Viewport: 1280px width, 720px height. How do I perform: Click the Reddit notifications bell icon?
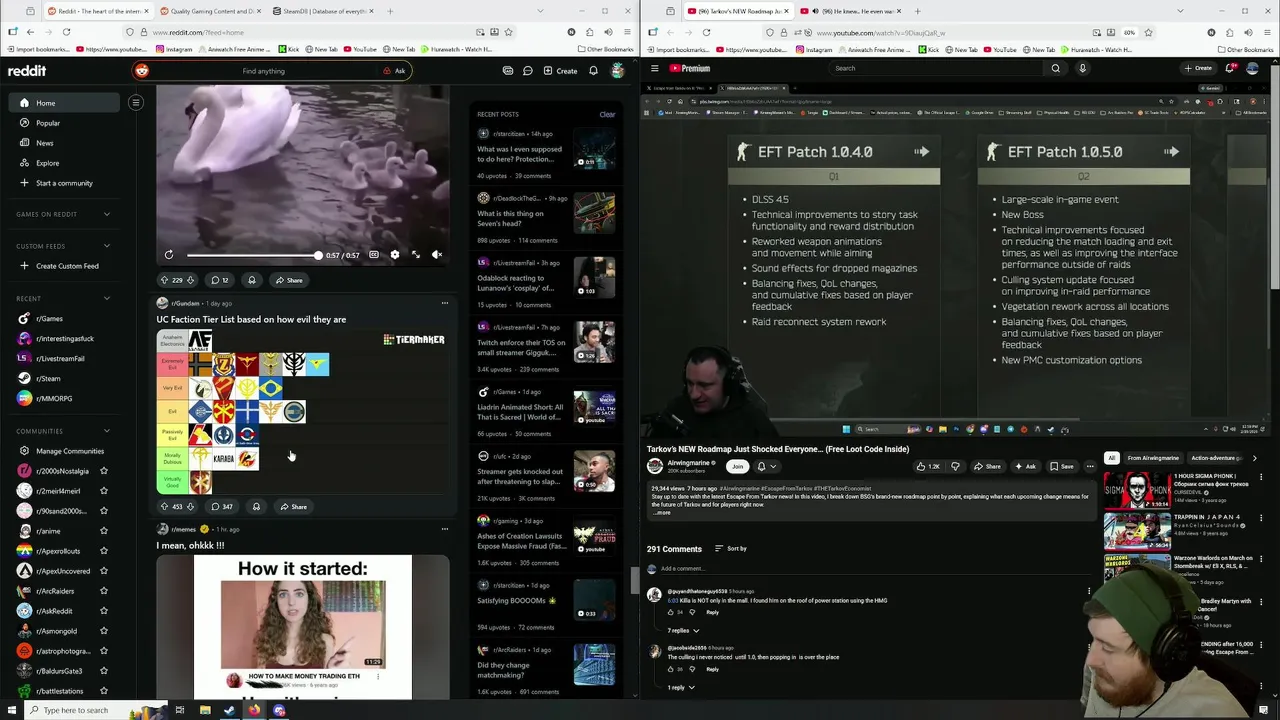click(x=593, y=71)
